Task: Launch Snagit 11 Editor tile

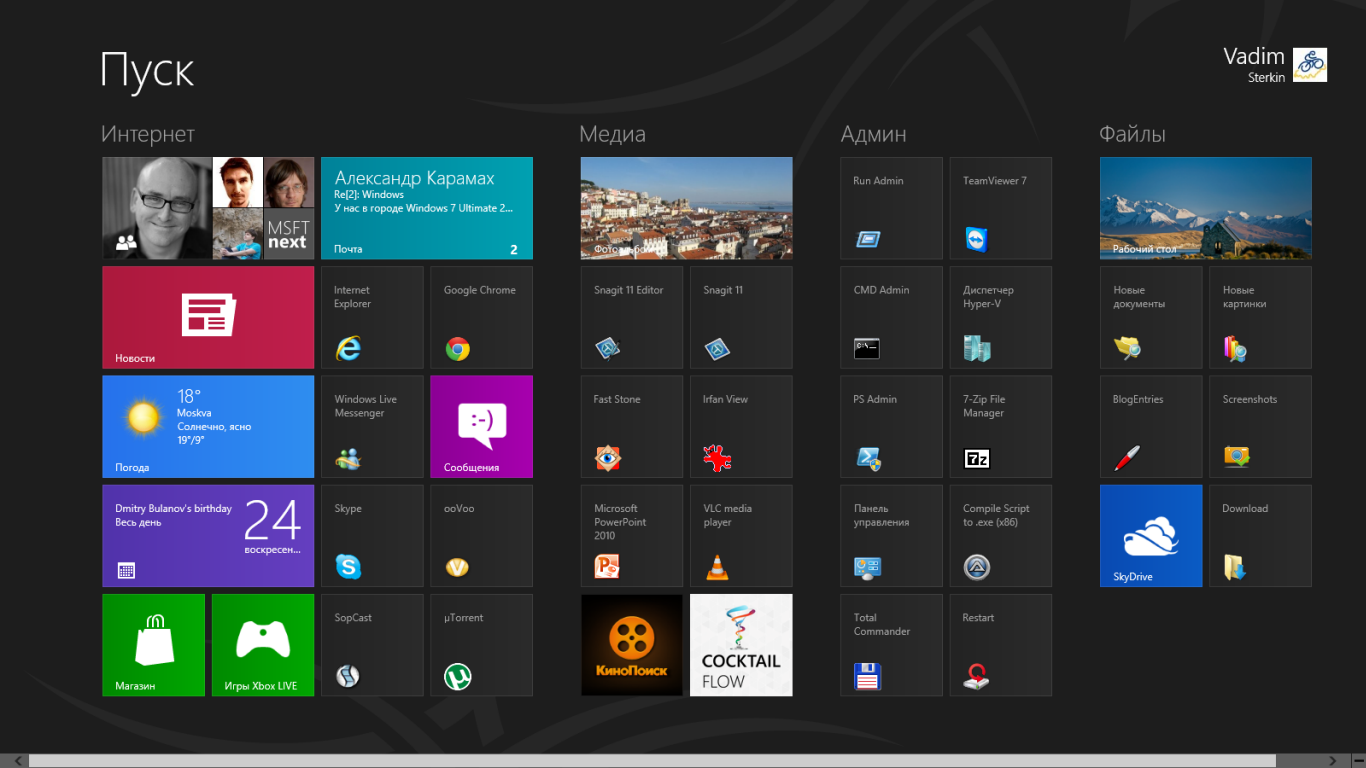Action: tap(631, 317)
